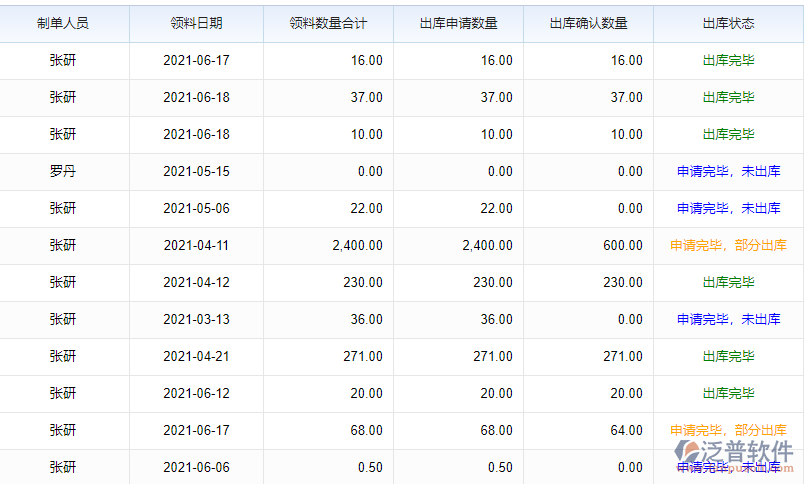Click 出库完毕 status in the 2021-06-12 row
This screenshot has height=484, width=804.
click(x=729, y=393)
